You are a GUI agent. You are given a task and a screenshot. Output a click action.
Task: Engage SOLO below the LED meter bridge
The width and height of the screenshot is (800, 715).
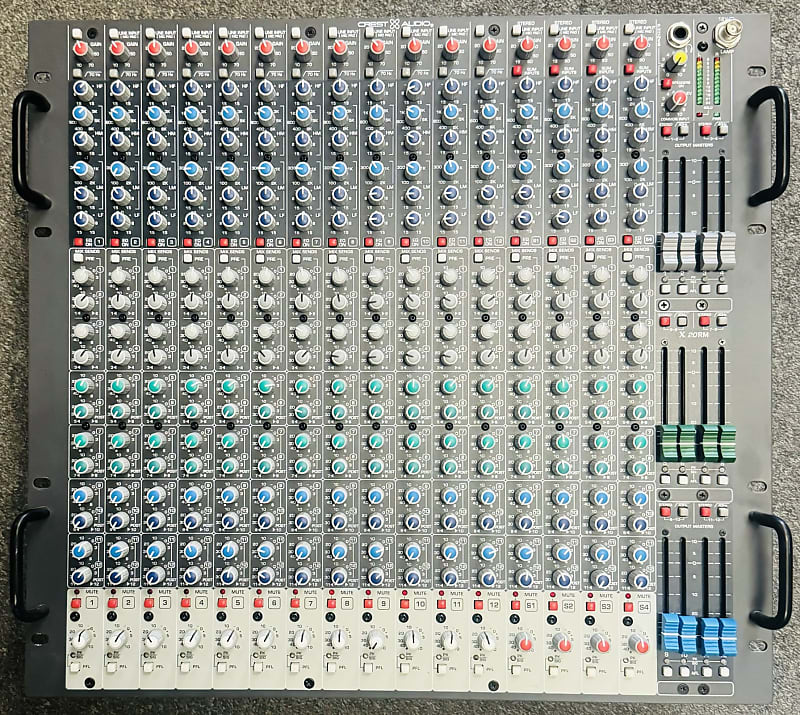(700, 113)
